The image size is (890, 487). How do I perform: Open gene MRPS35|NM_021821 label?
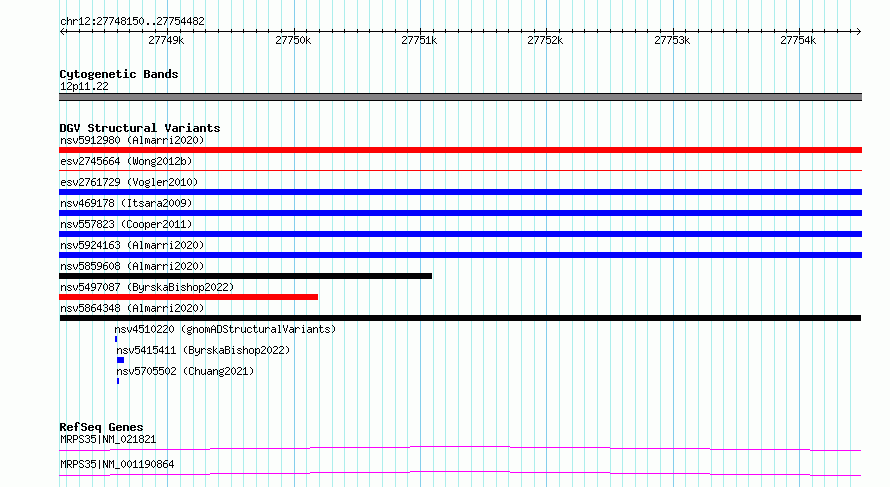[x=108, y=439]
